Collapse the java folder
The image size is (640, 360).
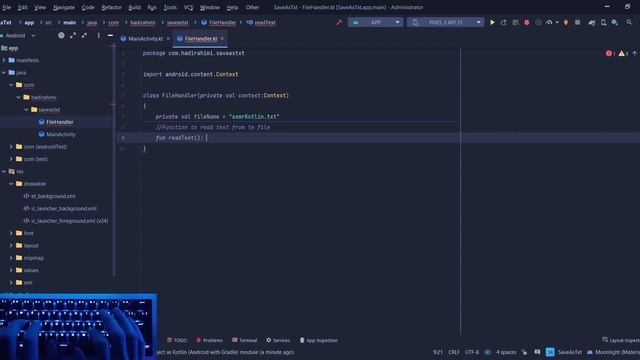pyautogui.click(x=4, y=73)
